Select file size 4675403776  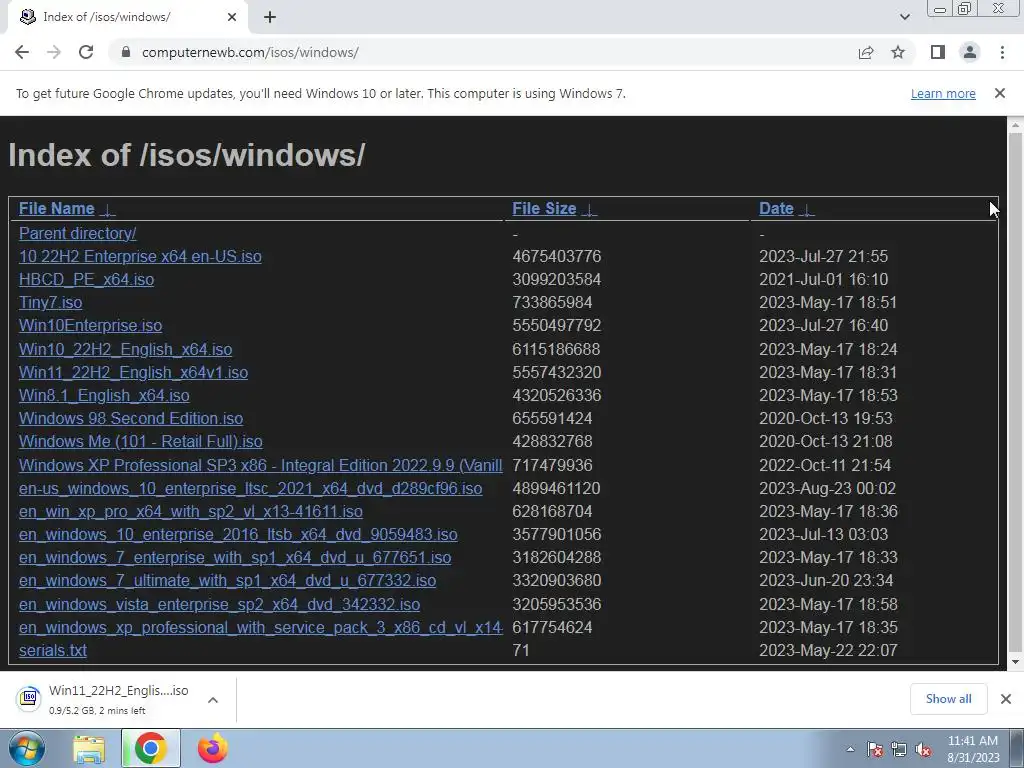click(x=556, y=256)
